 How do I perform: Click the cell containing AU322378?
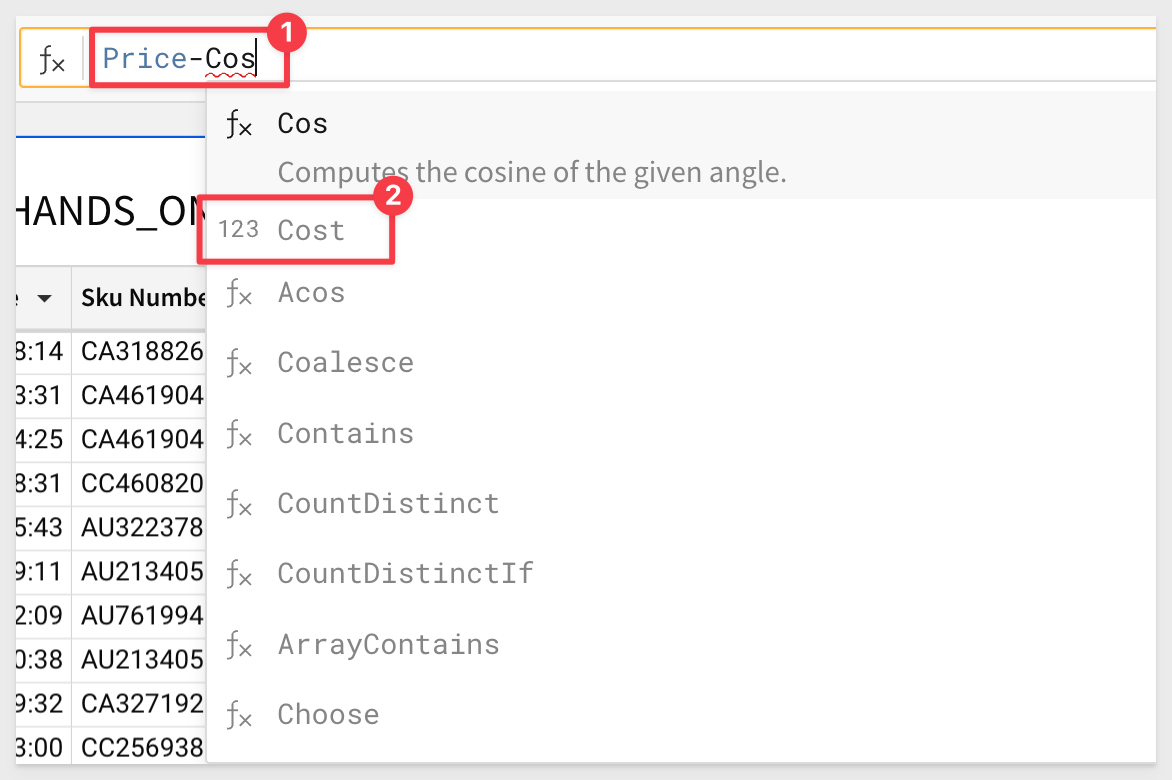[x=139, y=527]
